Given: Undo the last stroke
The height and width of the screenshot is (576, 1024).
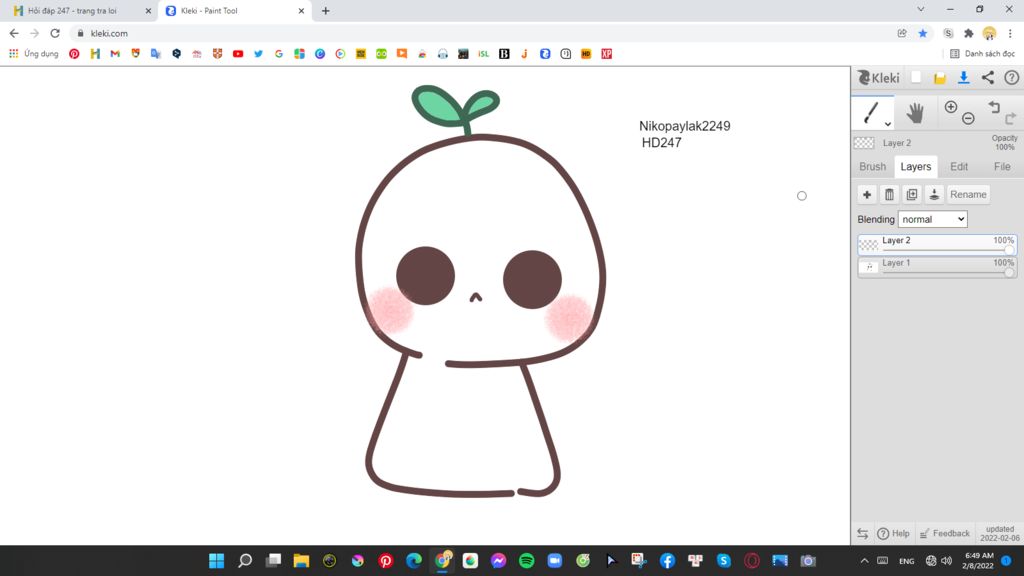Looking at the screenshot, I should [x=994, y=106].
